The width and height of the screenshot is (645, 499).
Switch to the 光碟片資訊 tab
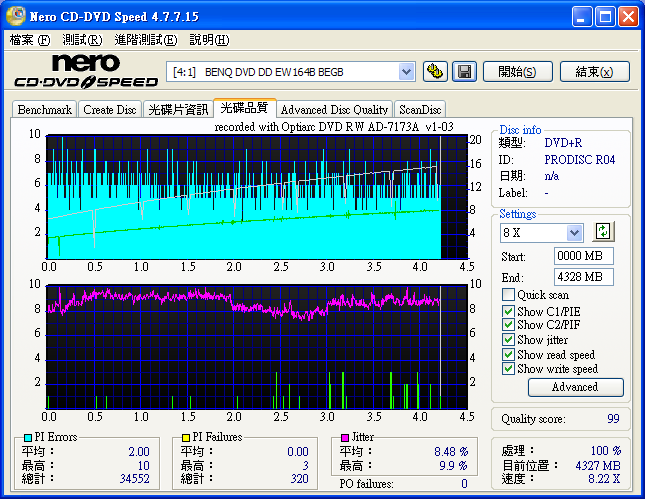tap(178, 110)
